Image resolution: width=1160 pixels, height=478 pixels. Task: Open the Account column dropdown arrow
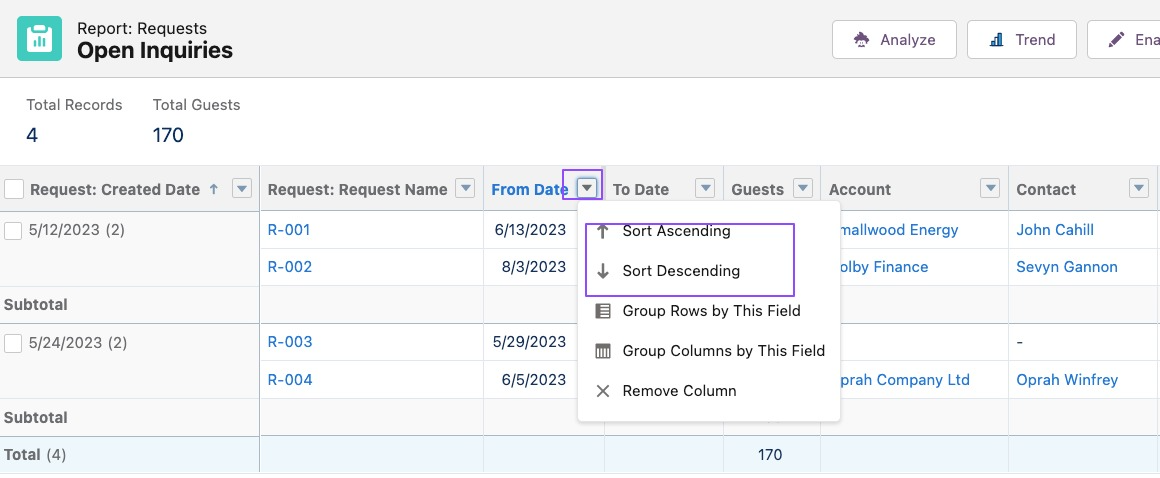990,189
